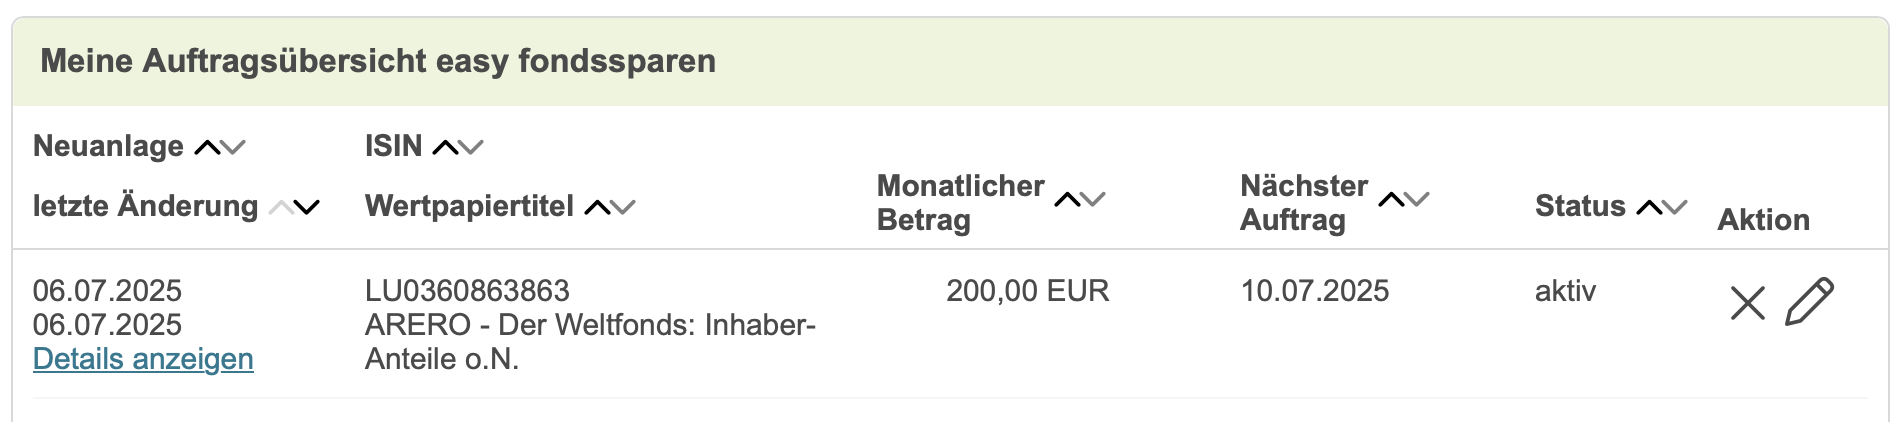Sort Wertpapiertitel ascending with up arrow
1902x422 pixels.
(597, 208)
